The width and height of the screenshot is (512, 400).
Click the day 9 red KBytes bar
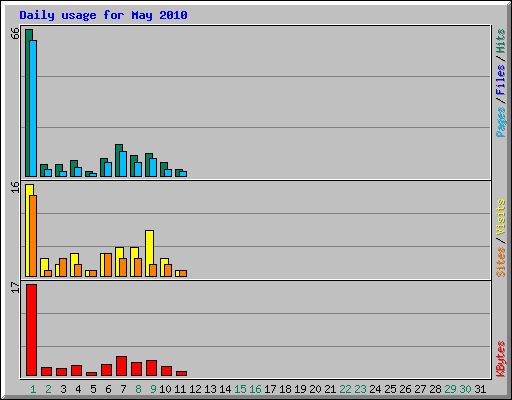(x=151, y=368)
